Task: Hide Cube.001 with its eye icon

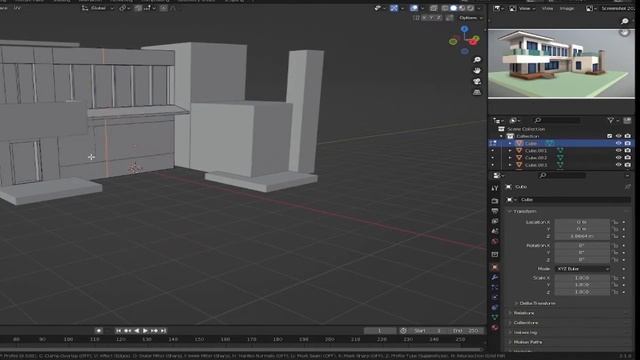Action: tap(619, 151)
